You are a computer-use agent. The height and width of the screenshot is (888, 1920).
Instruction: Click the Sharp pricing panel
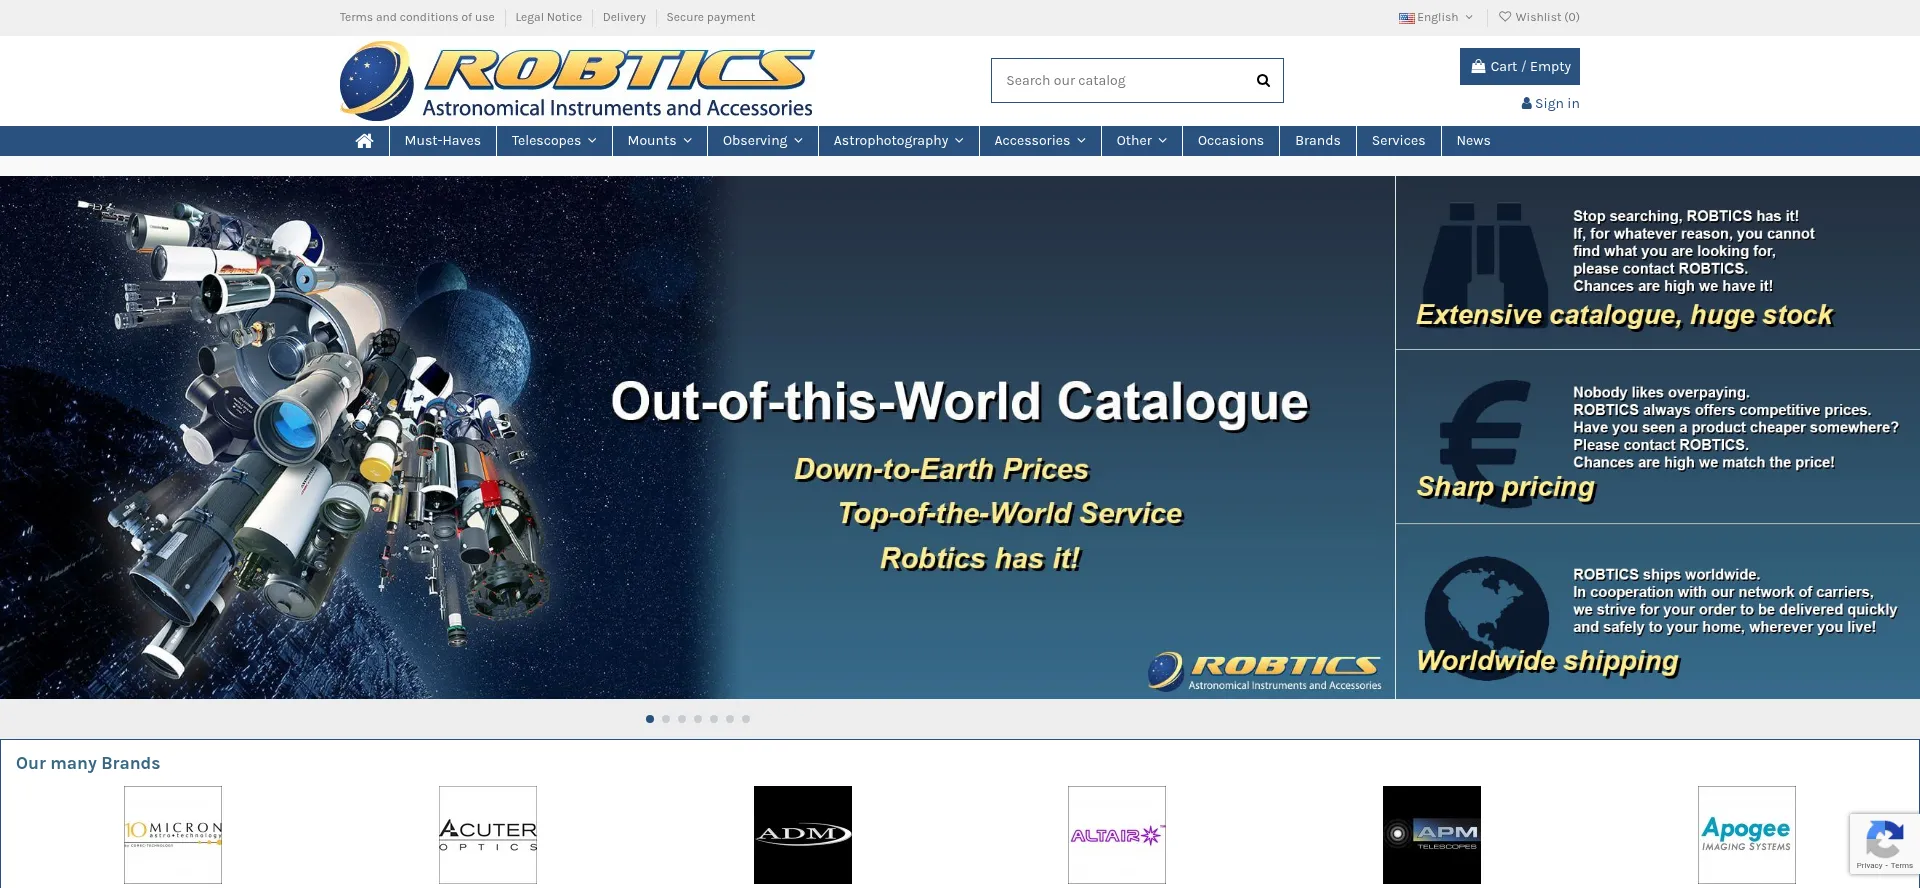(1658, 437)
